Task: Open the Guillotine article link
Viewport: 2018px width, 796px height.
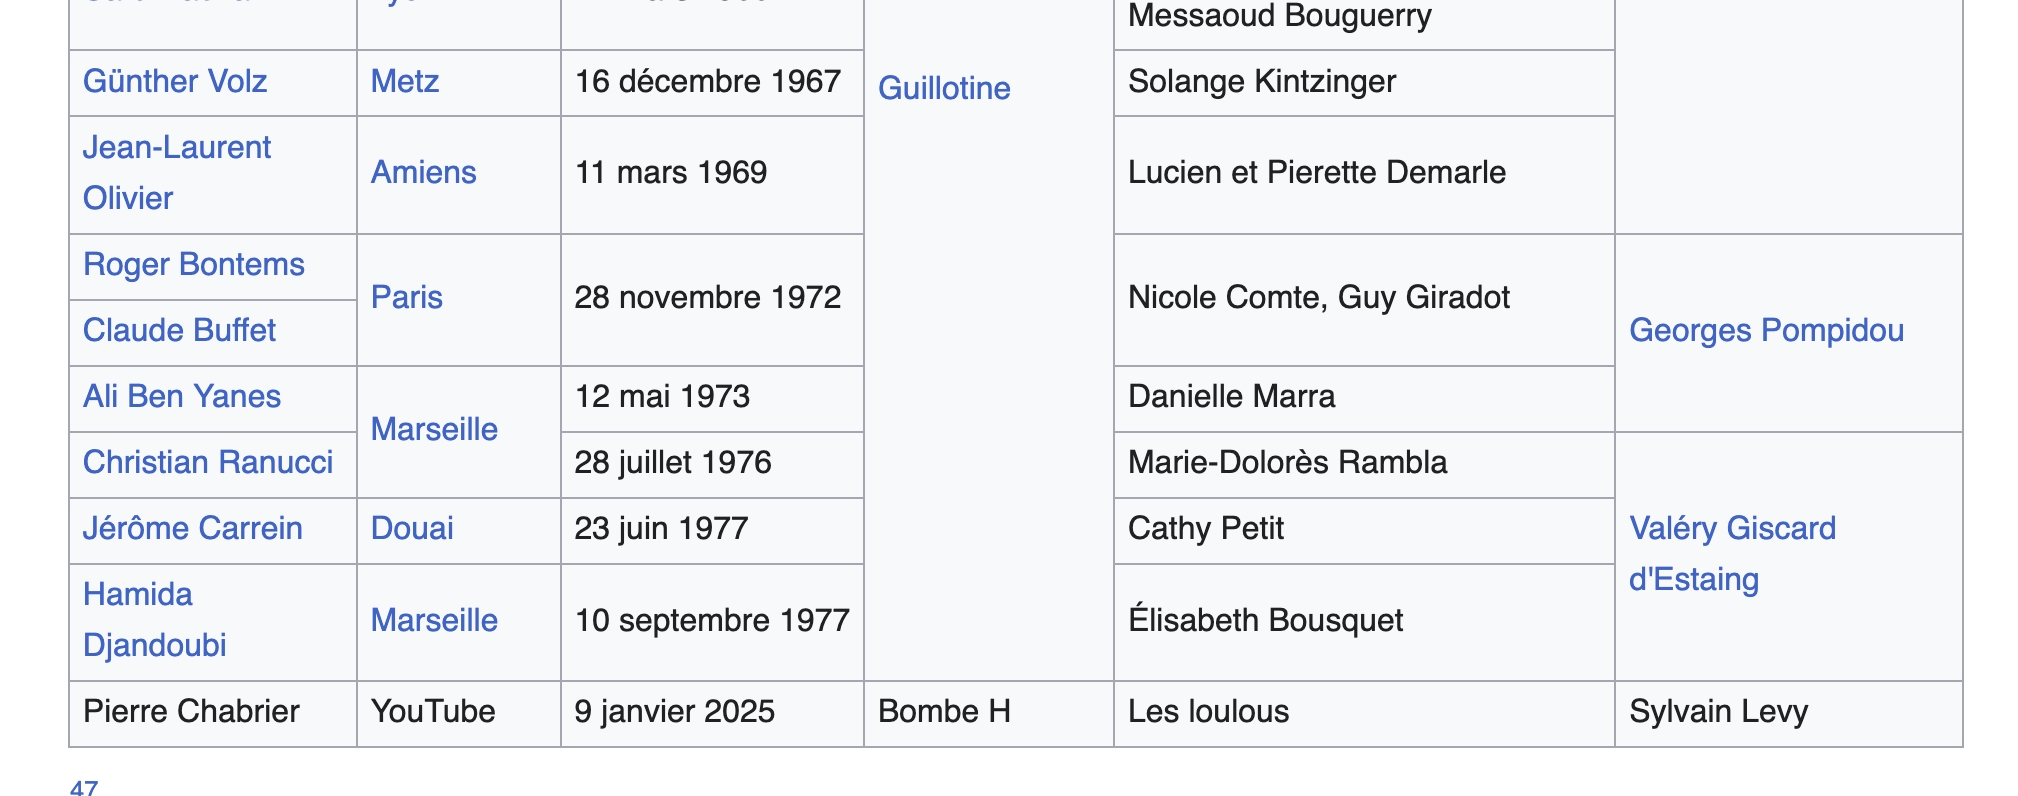Action: click(944, 88)
